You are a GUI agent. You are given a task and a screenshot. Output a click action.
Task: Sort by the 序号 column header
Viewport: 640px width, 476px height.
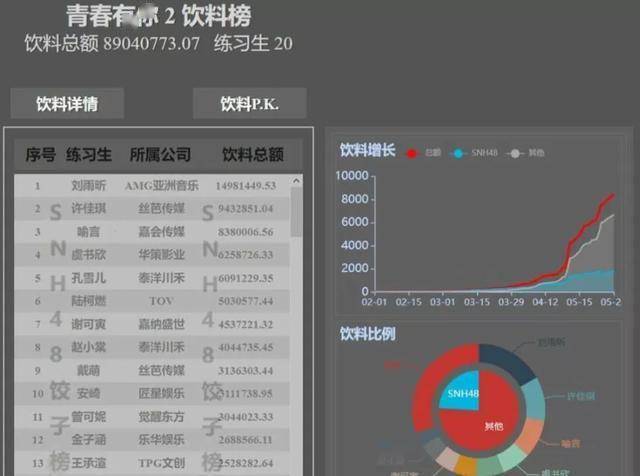point(40,155)
